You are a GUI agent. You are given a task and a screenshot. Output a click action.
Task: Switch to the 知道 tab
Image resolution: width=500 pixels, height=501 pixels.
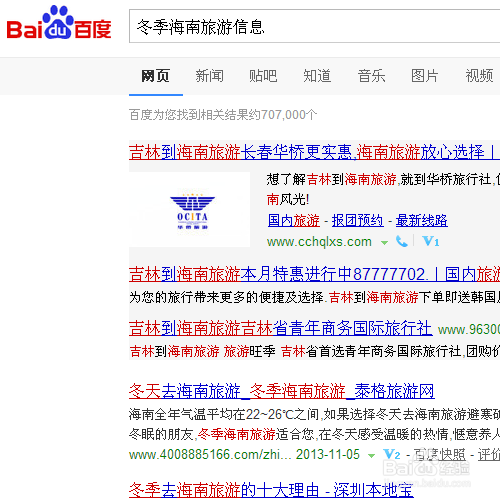317,76
